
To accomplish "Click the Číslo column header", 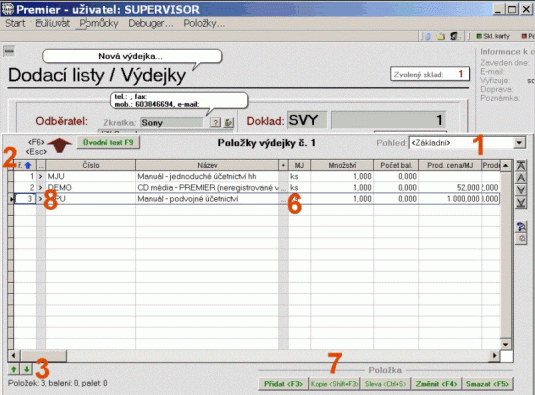I will click(x=91, y=165).
